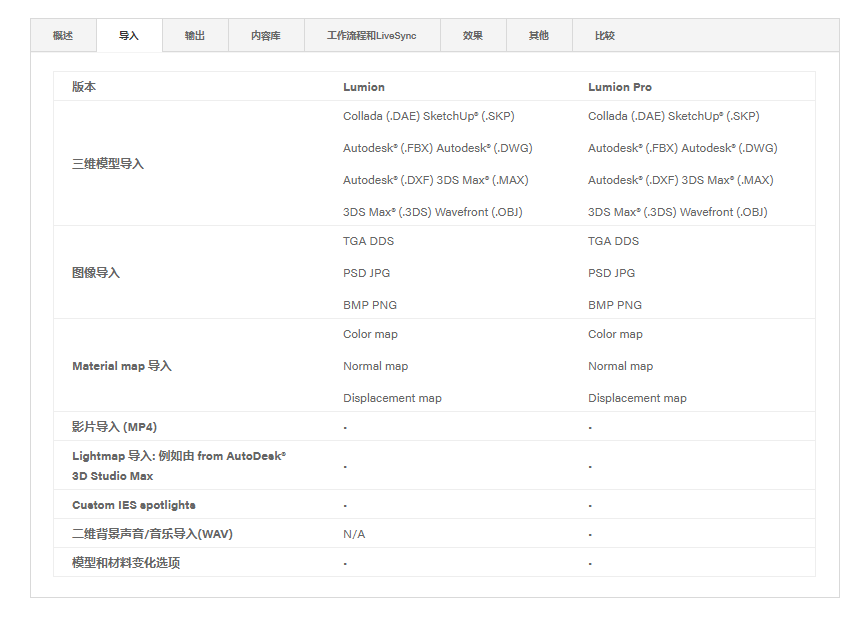Select the 比较 tab
The width and height of the screenshot is (867, 622).
tap(605, 36)
